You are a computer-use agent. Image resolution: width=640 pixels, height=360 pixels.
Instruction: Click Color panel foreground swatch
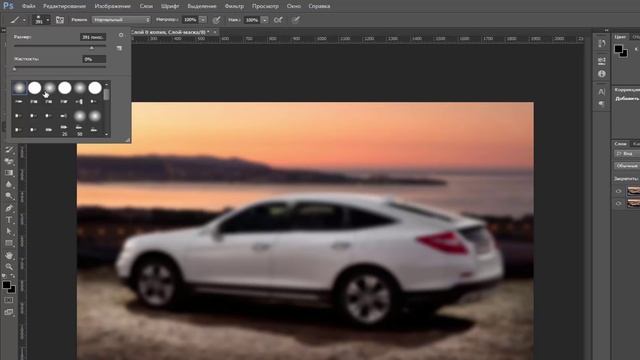pyautogui.click(x=619, y=50)
